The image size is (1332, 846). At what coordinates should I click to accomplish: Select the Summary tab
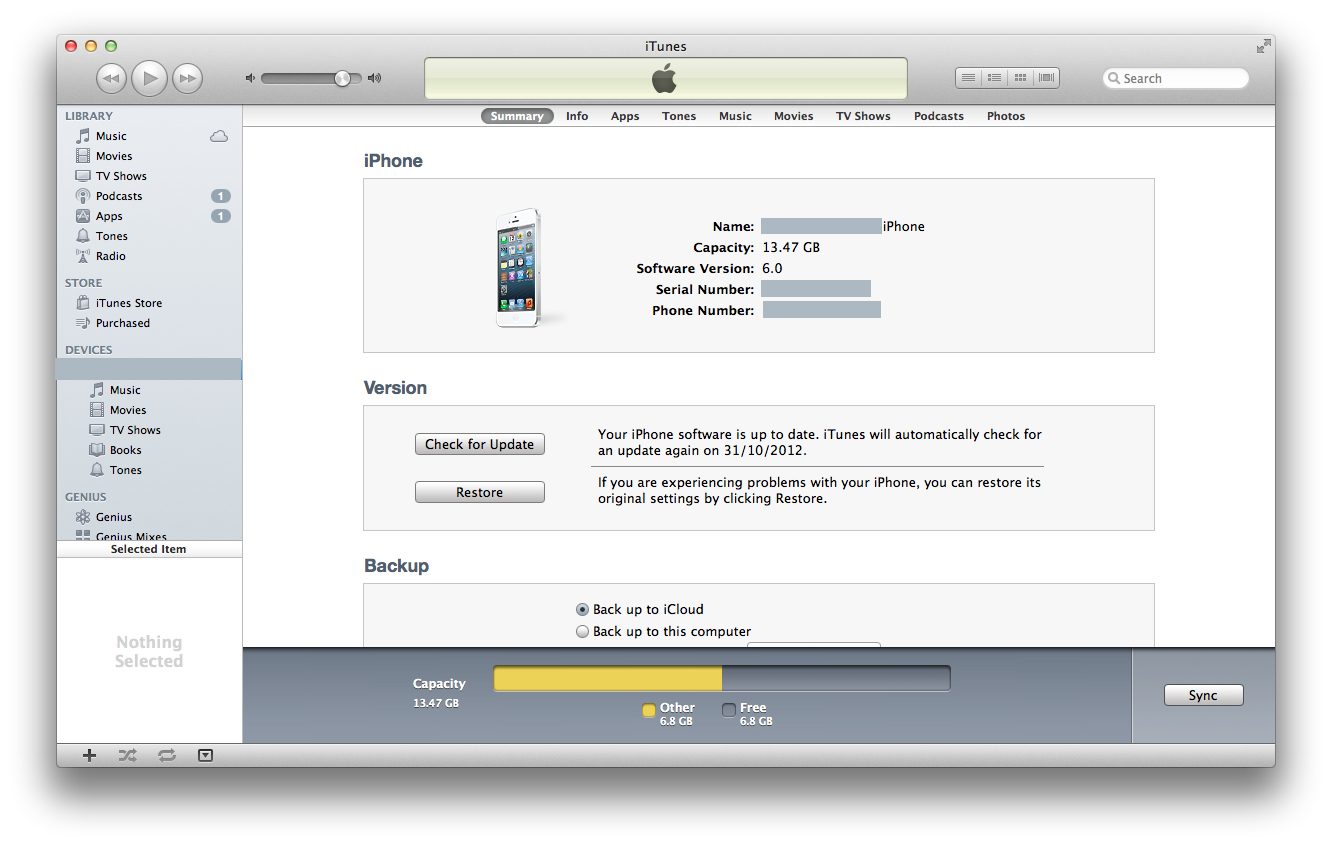click(517, 116)
